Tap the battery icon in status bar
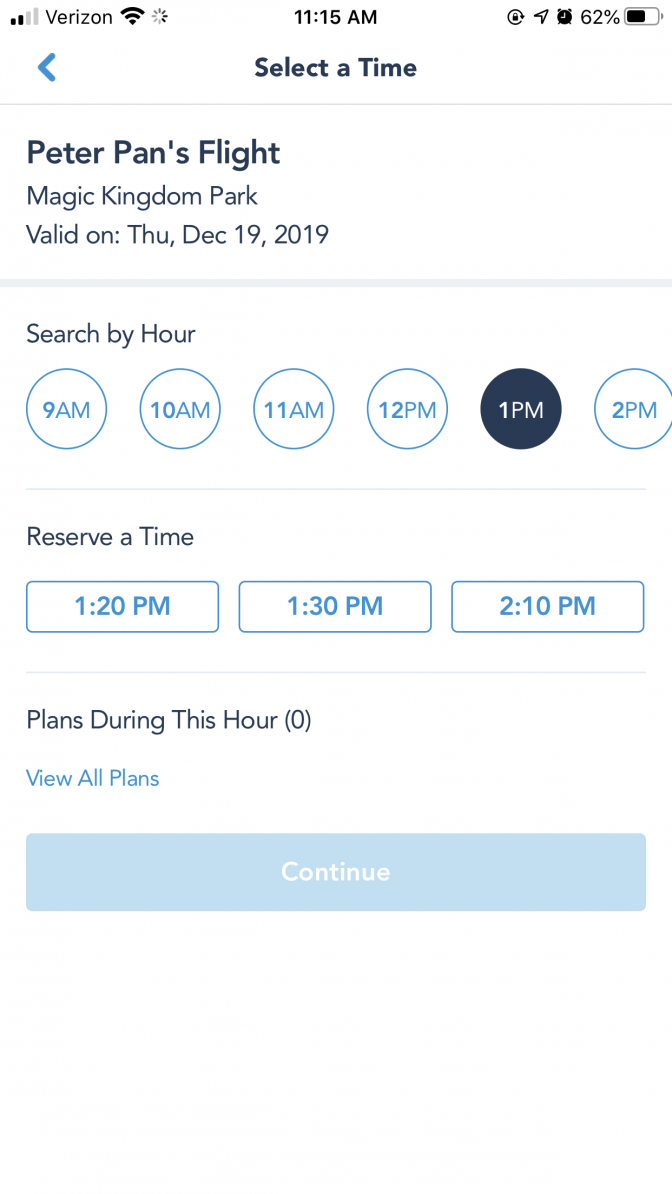This screenshot has height=1194, width=672. click(644, 17)
